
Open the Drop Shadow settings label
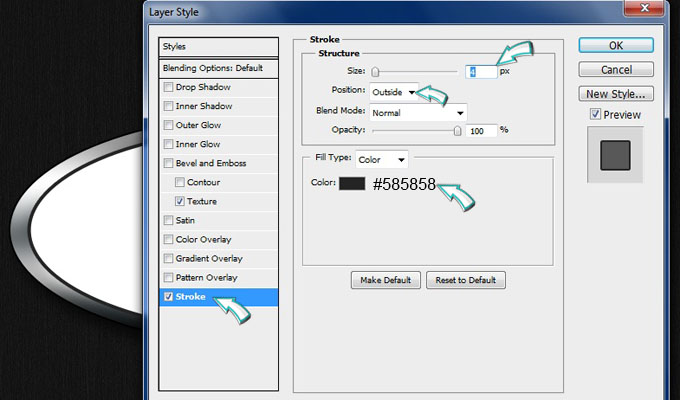coord(203,87)
